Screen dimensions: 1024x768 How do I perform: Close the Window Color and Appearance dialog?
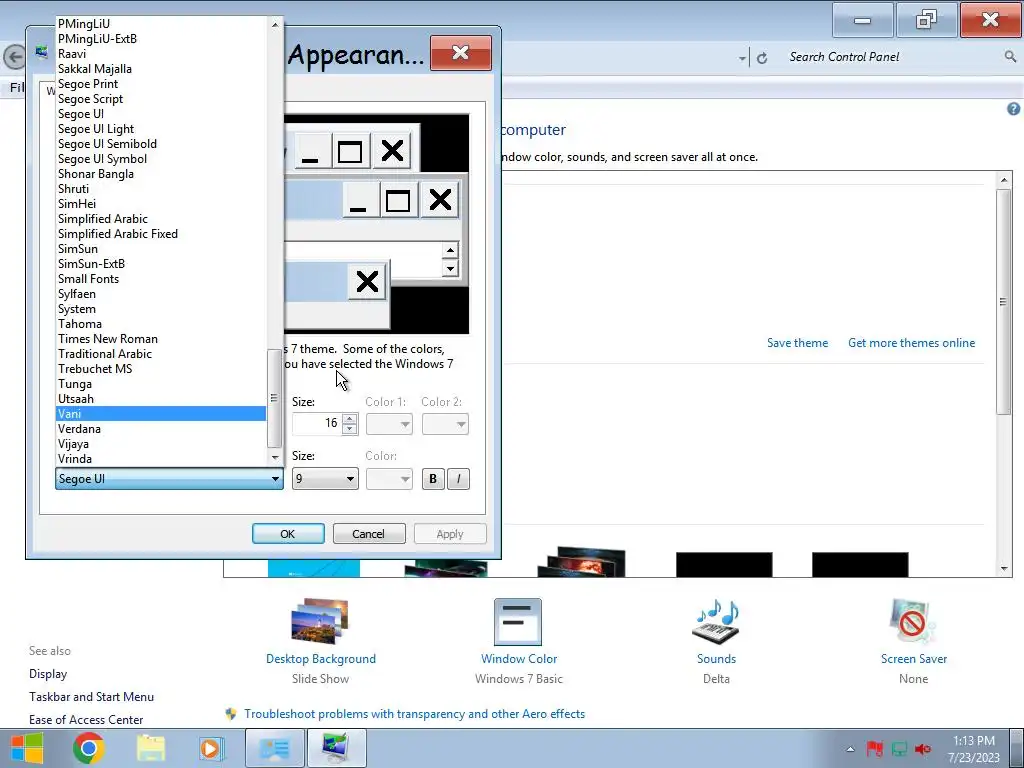[460, 53]
